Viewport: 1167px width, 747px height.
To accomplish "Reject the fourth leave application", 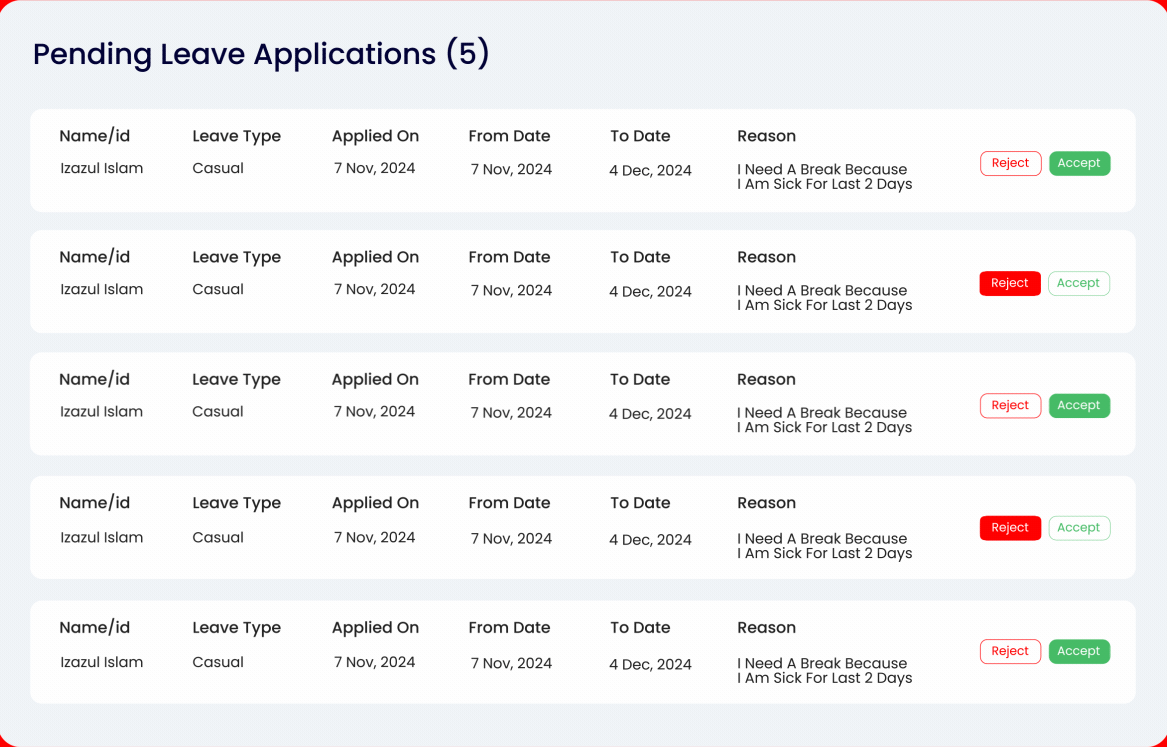I will [x=1010, y=528].
